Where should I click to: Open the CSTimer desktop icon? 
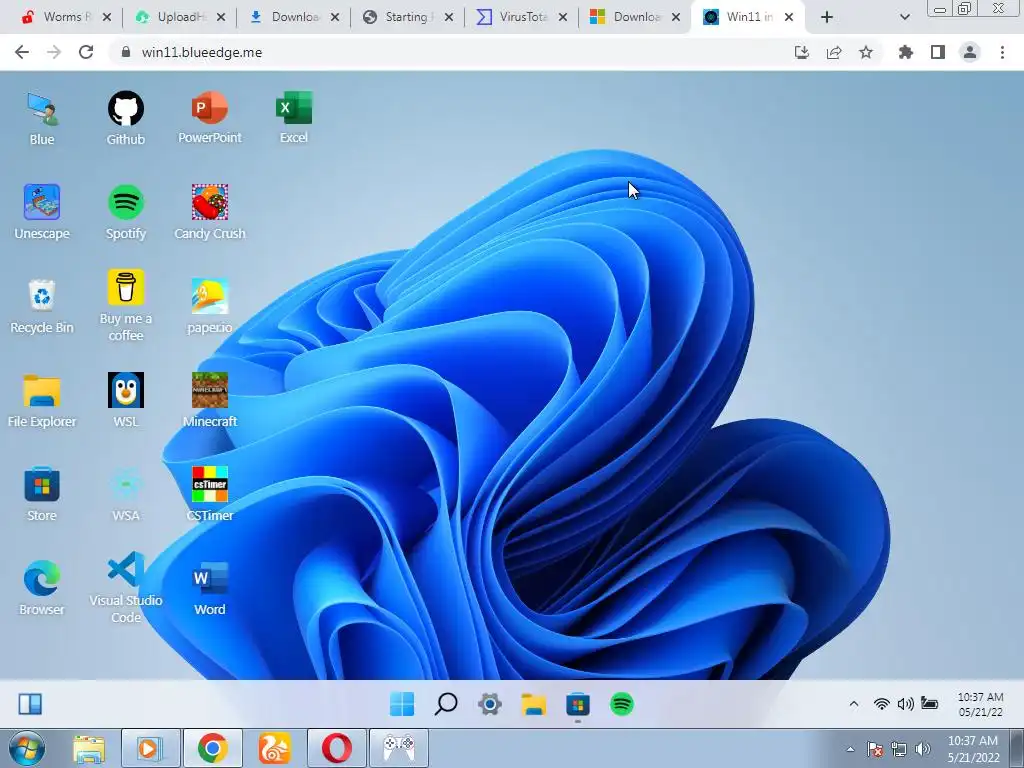210,494
